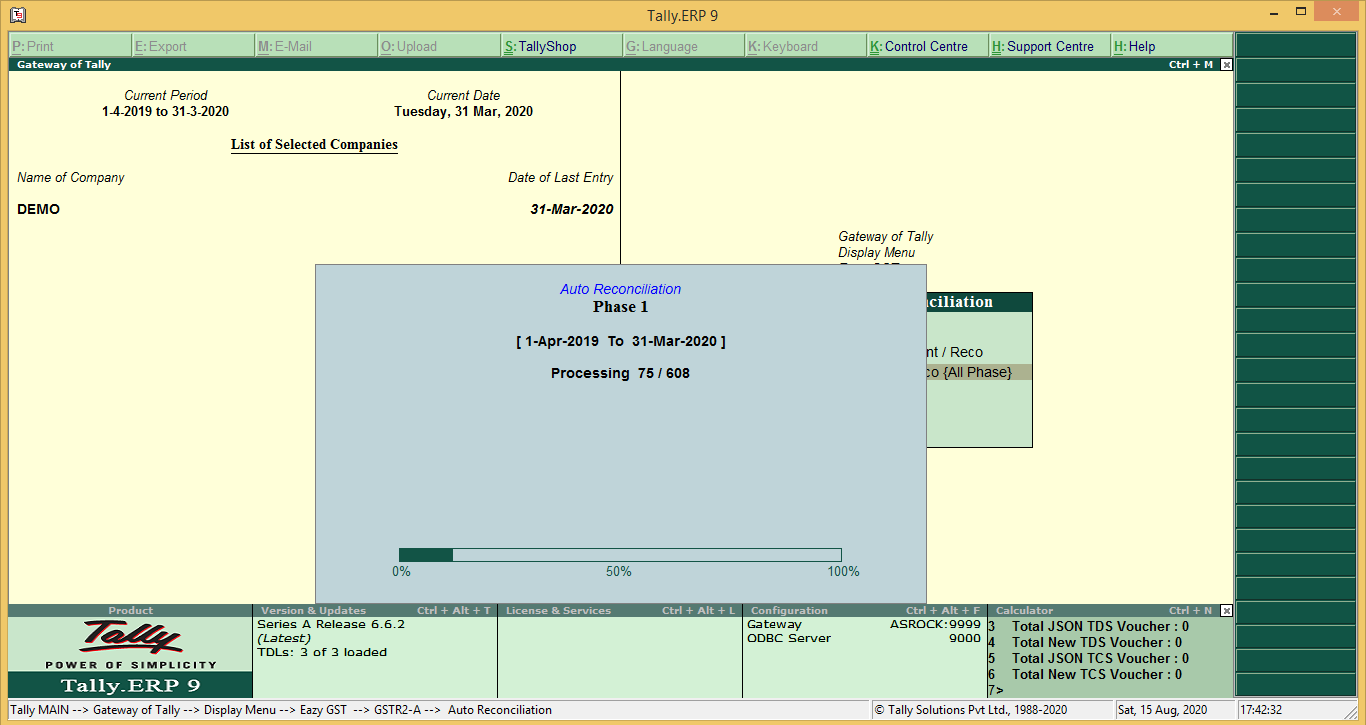Viewport: 1366px width, 725px height.
Task: Click Series A Release 6.6.2 text
Action: (x=331, y=624)
